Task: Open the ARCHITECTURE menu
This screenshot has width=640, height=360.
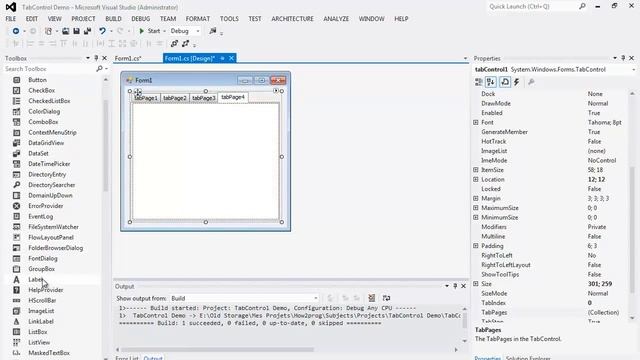Action: (x=292, y=19)
